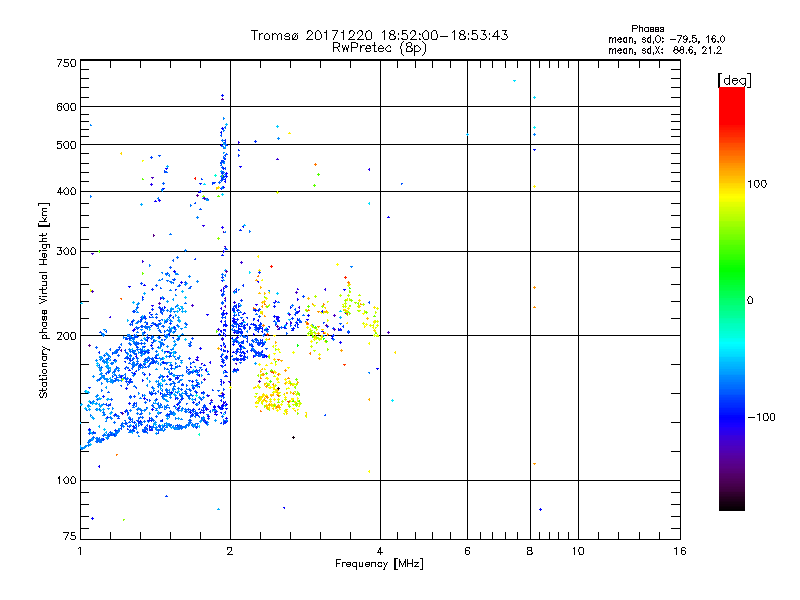Click the 'Frequency [MHz]' axis label
Viewport: 800px width, 600px height.
[379, 564]
